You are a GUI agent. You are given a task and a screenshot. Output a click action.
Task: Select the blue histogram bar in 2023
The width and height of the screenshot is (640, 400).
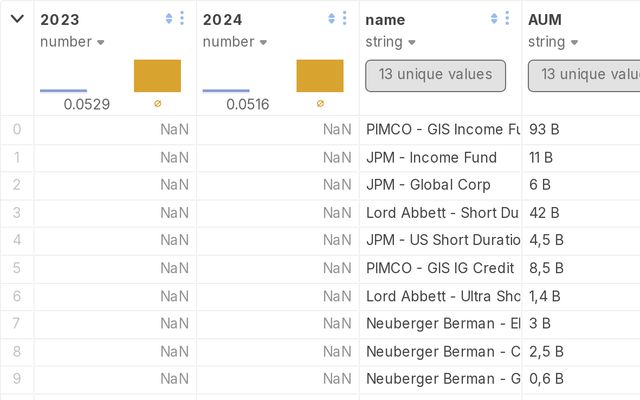tap(63, 91)
